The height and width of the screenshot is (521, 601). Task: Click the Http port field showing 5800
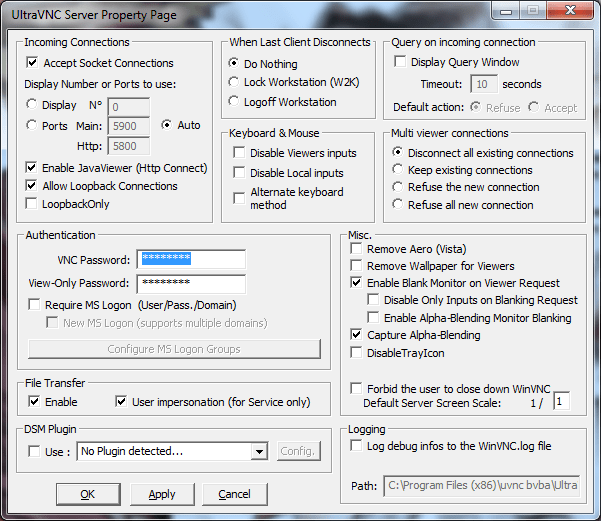129,146
